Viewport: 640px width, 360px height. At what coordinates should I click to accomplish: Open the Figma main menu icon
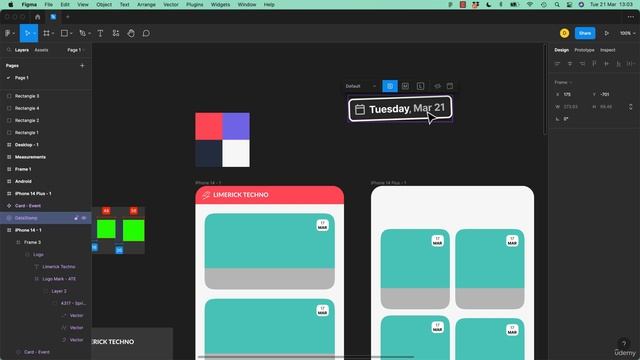[8, 33]
